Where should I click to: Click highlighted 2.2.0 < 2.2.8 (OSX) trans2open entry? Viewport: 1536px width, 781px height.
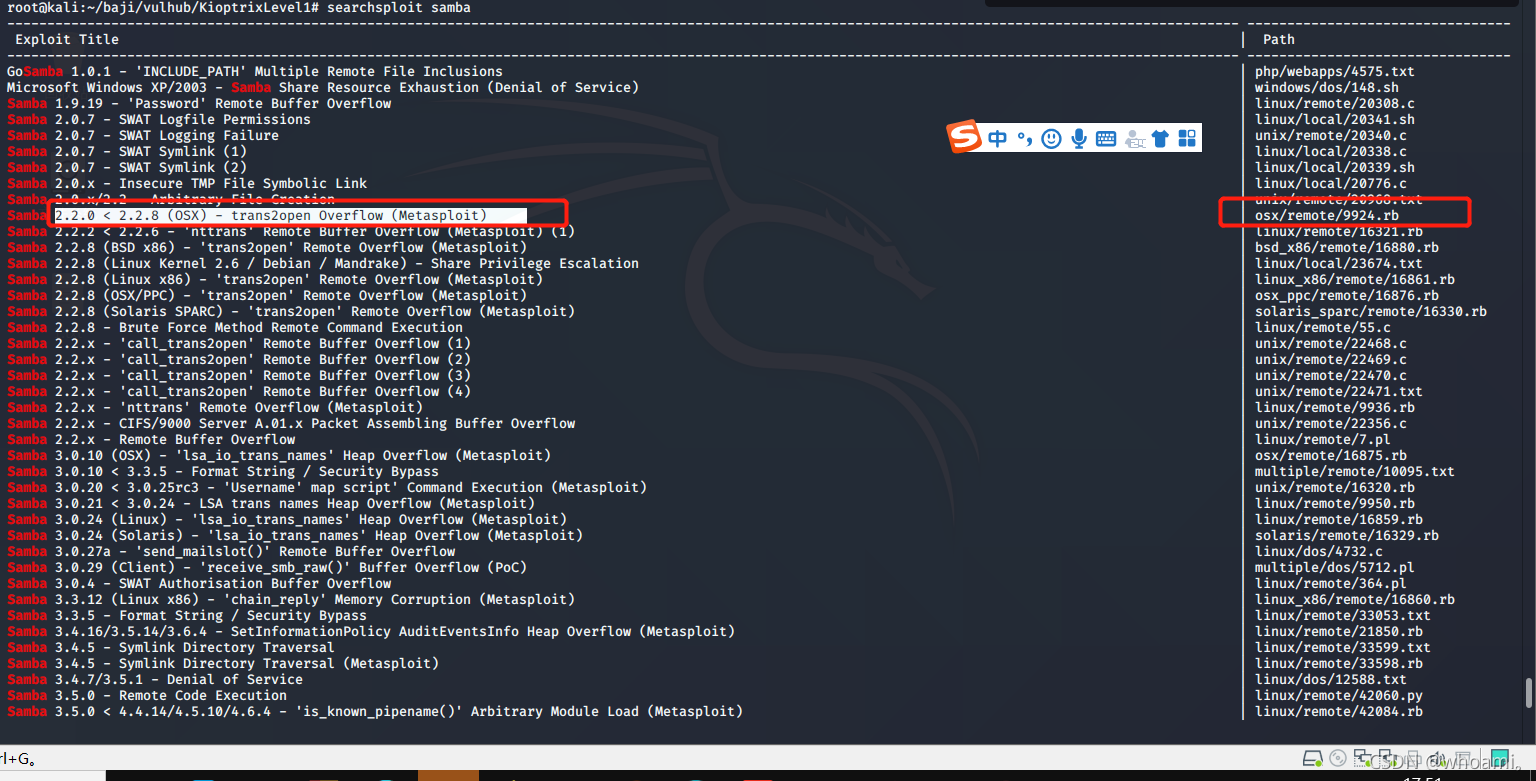click(290, 215)
